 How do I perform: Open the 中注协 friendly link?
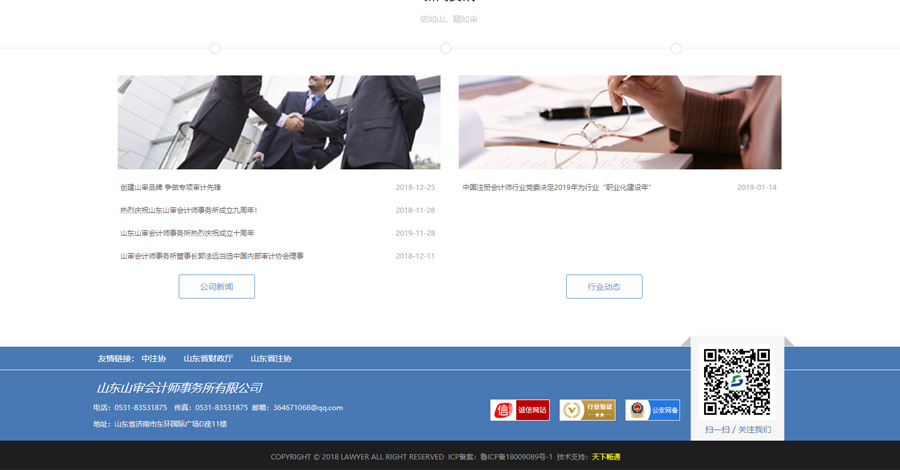click(x=154, y=359)
